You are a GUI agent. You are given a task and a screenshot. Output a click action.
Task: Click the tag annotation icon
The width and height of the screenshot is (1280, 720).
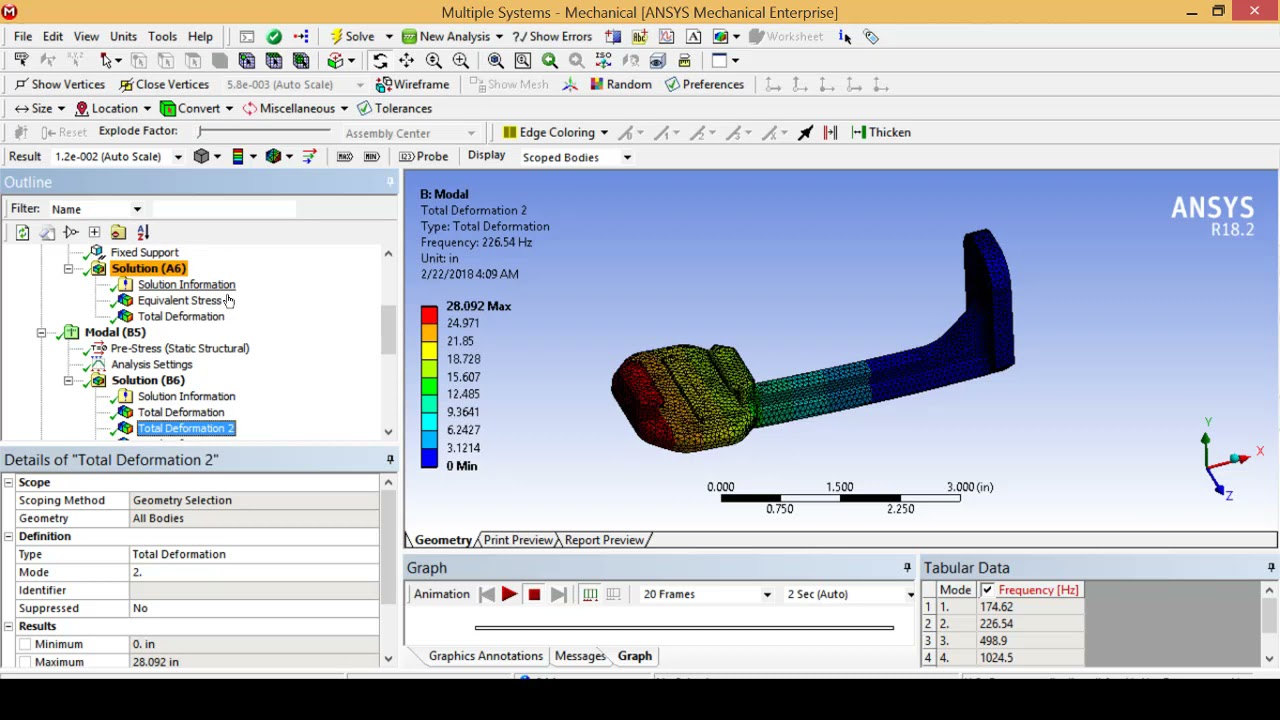(x=872, y=36)
